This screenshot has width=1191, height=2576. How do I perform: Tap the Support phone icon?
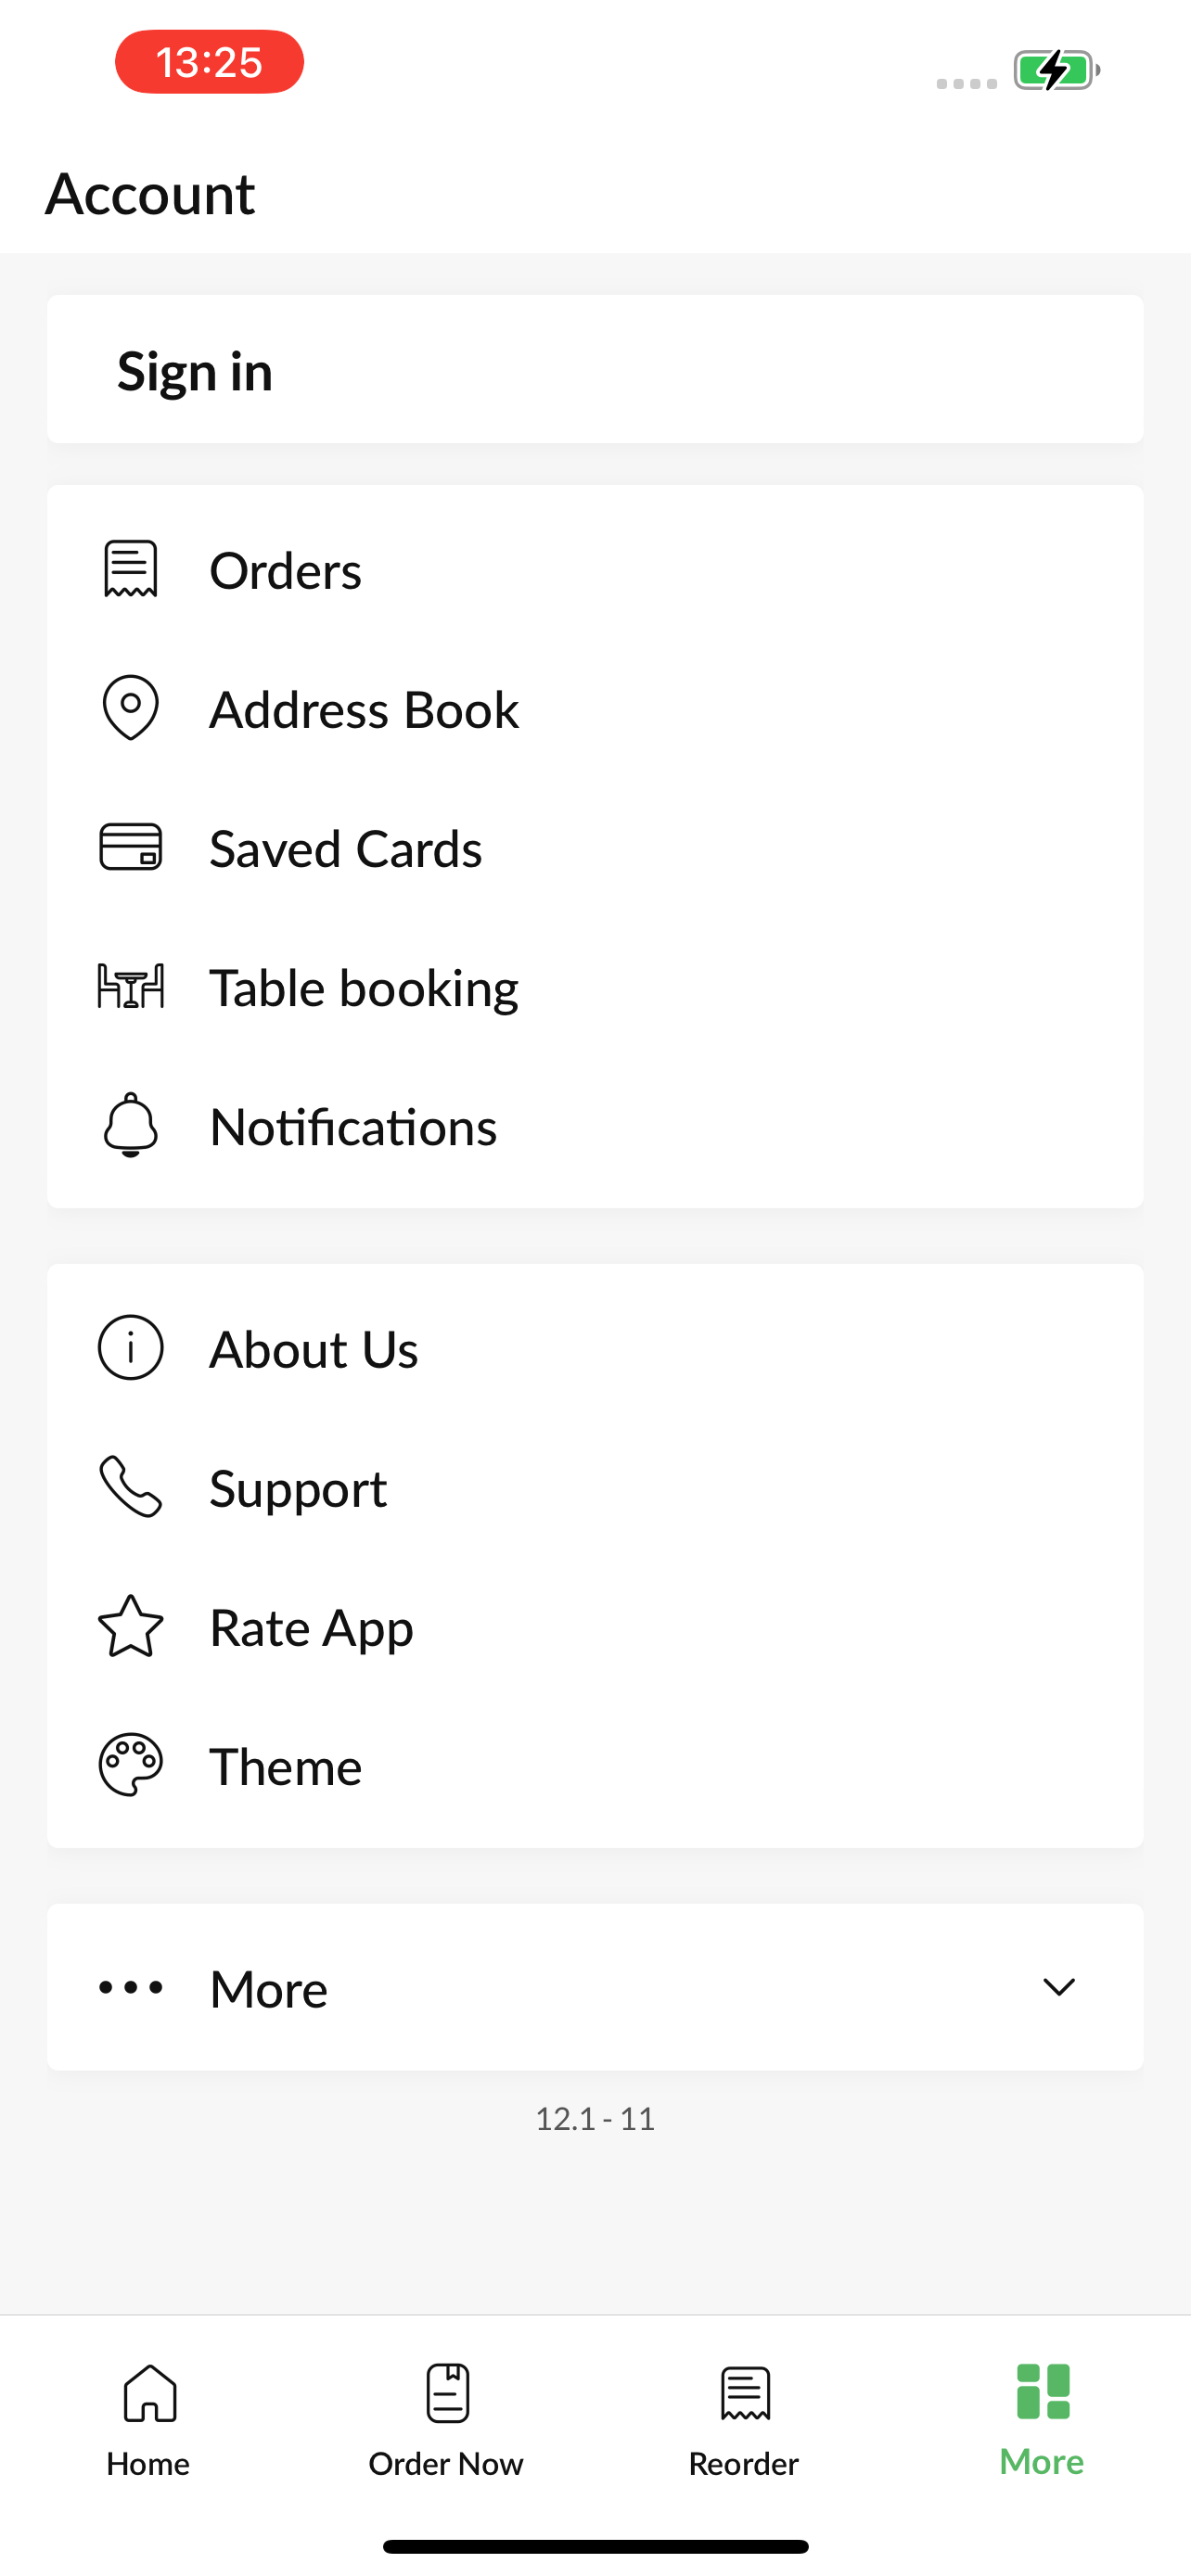tap(131, 1486)
